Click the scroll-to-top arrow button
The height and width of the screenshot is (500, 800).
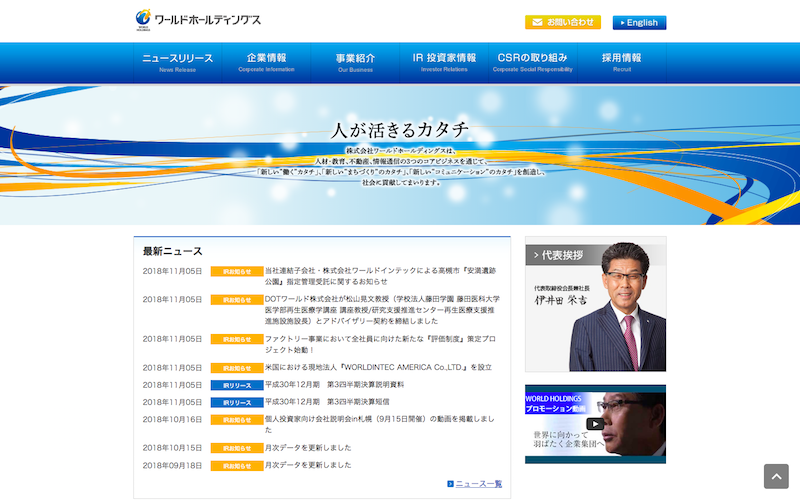[x=776, y=477]
